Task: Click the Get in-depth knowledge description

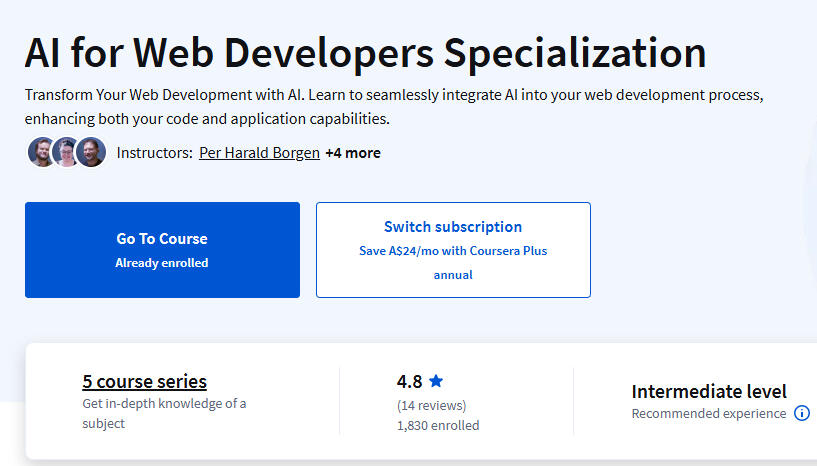Action: (x=164, y=413)
